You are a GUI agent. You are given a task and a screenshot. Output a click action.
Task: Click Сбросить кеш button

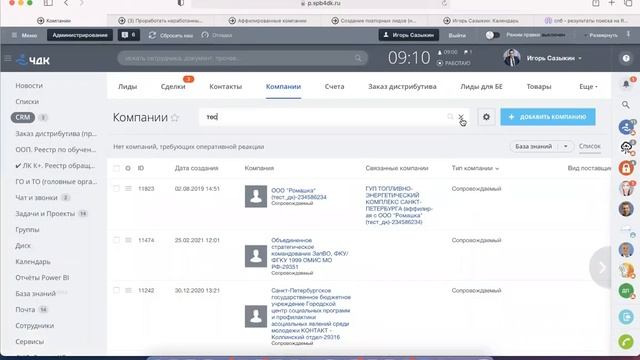point(171,36)
